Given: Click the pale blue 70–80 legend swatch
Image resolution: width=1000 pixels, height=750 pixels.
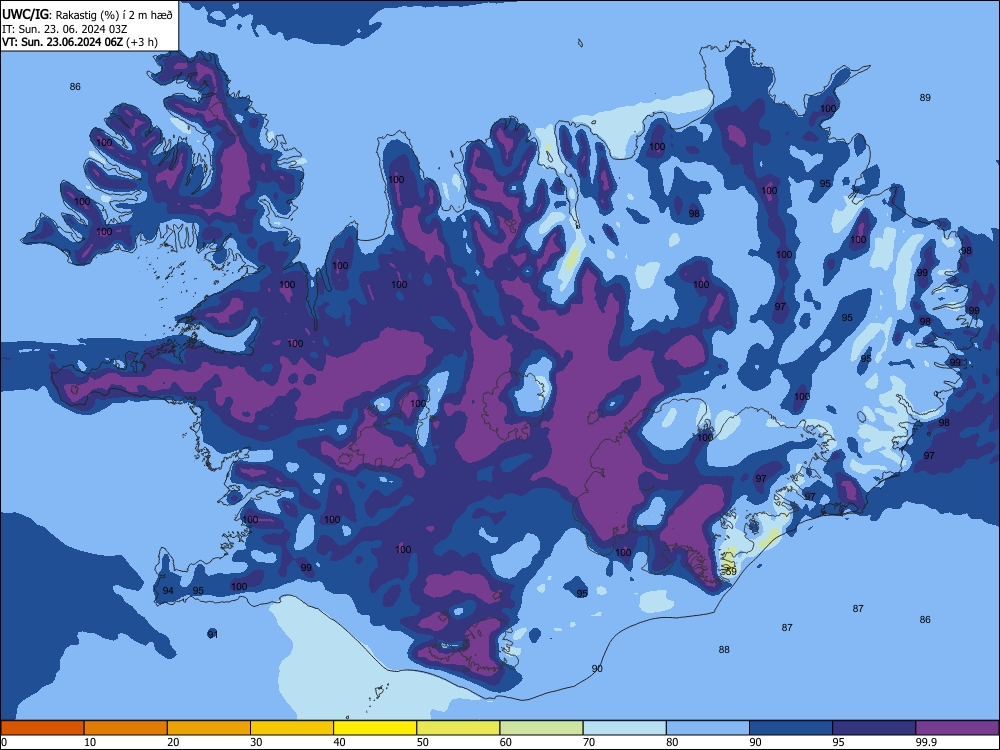Looking at the screenshot, I should (x=624, y=728).
